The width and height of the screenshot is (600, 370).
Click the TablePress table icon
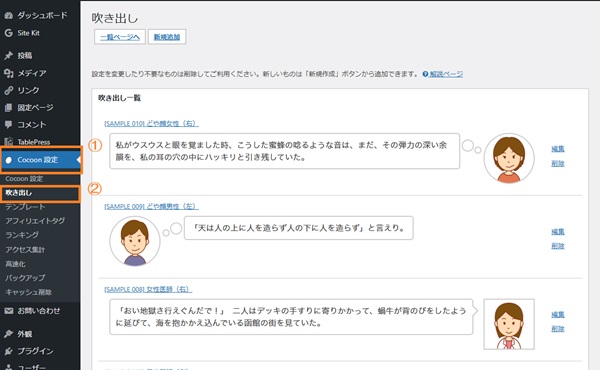coord(8,142)
